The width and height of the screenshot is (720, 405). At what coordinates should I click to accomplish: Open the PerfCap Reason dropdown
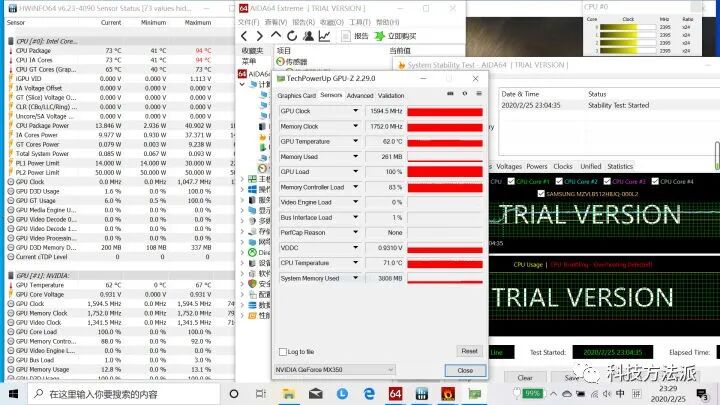pos(355,232)
